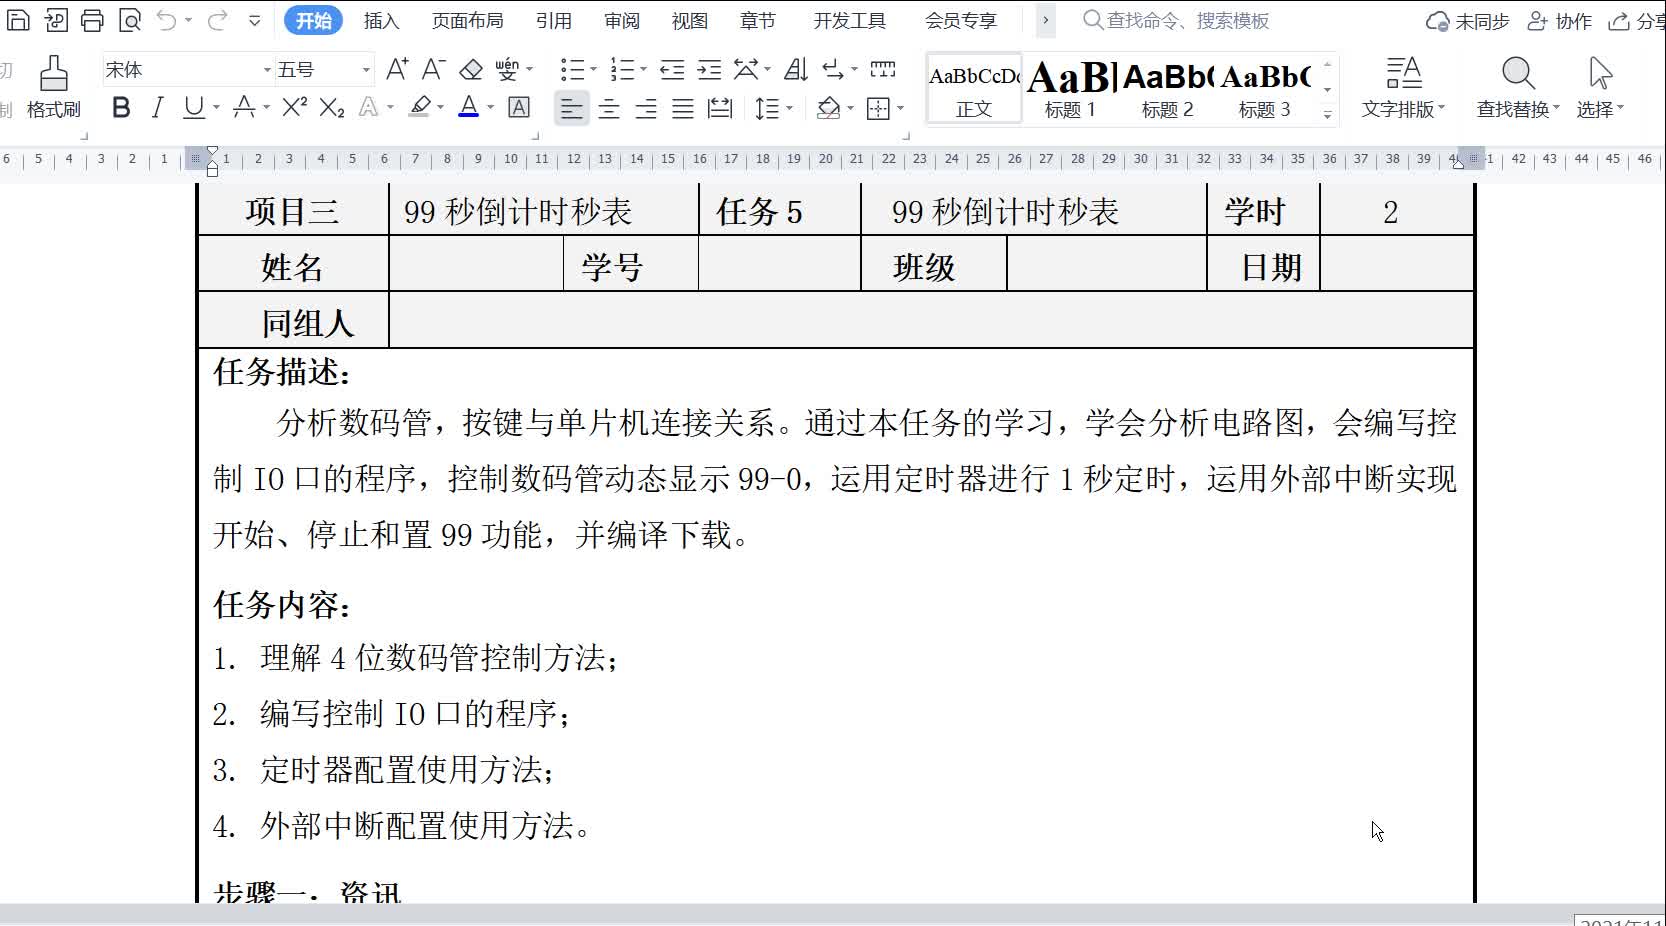
Task: Toggle distributed alignment button
Action: pos(720,108)
